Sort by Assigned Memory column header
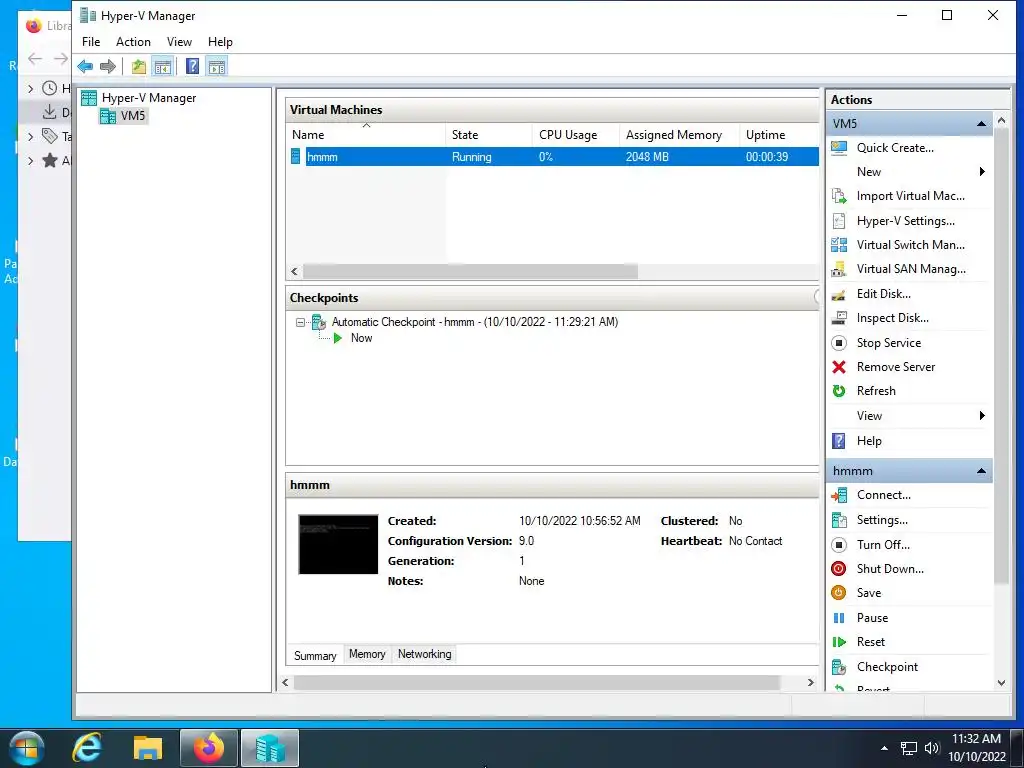 pyautogui.click(x=679, y=135)
